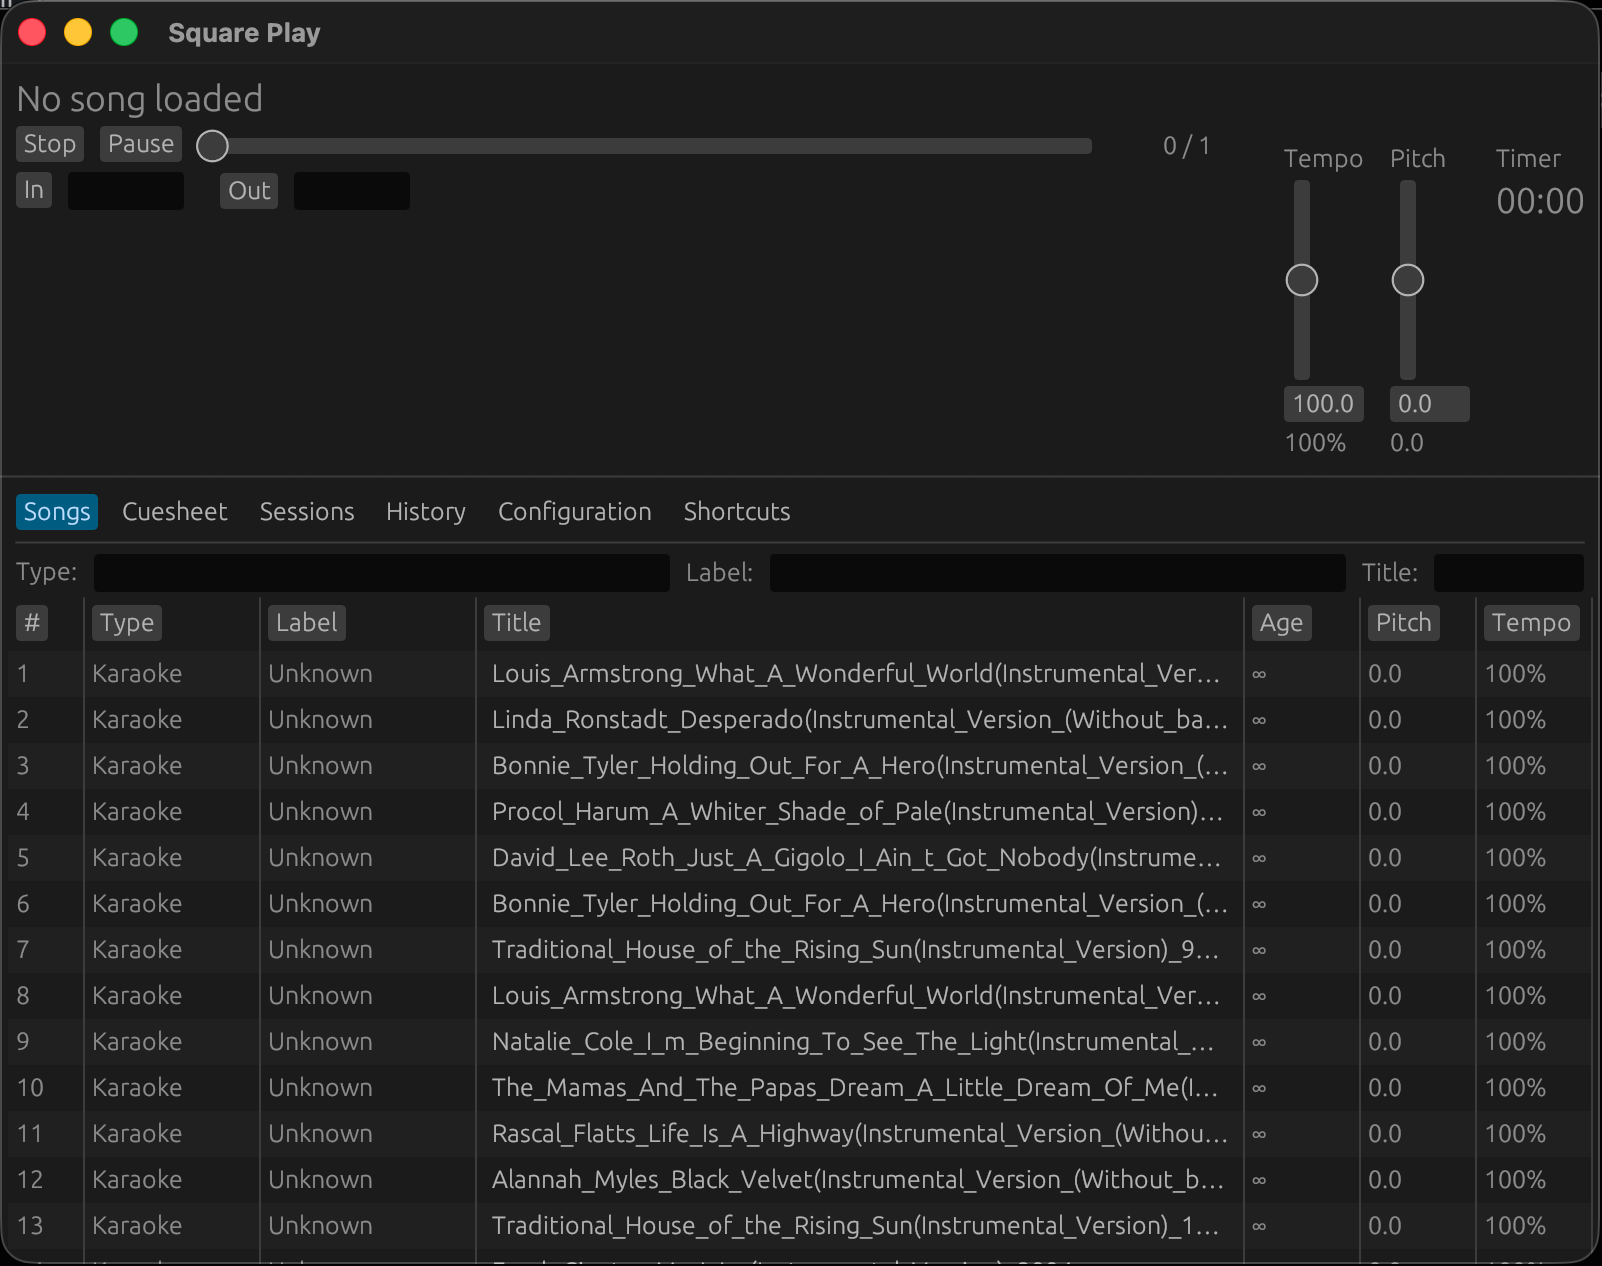Viewport: 1602px width, 1266px height.
Task: Click the Pitch slider knob
Action: point(1407,280)
